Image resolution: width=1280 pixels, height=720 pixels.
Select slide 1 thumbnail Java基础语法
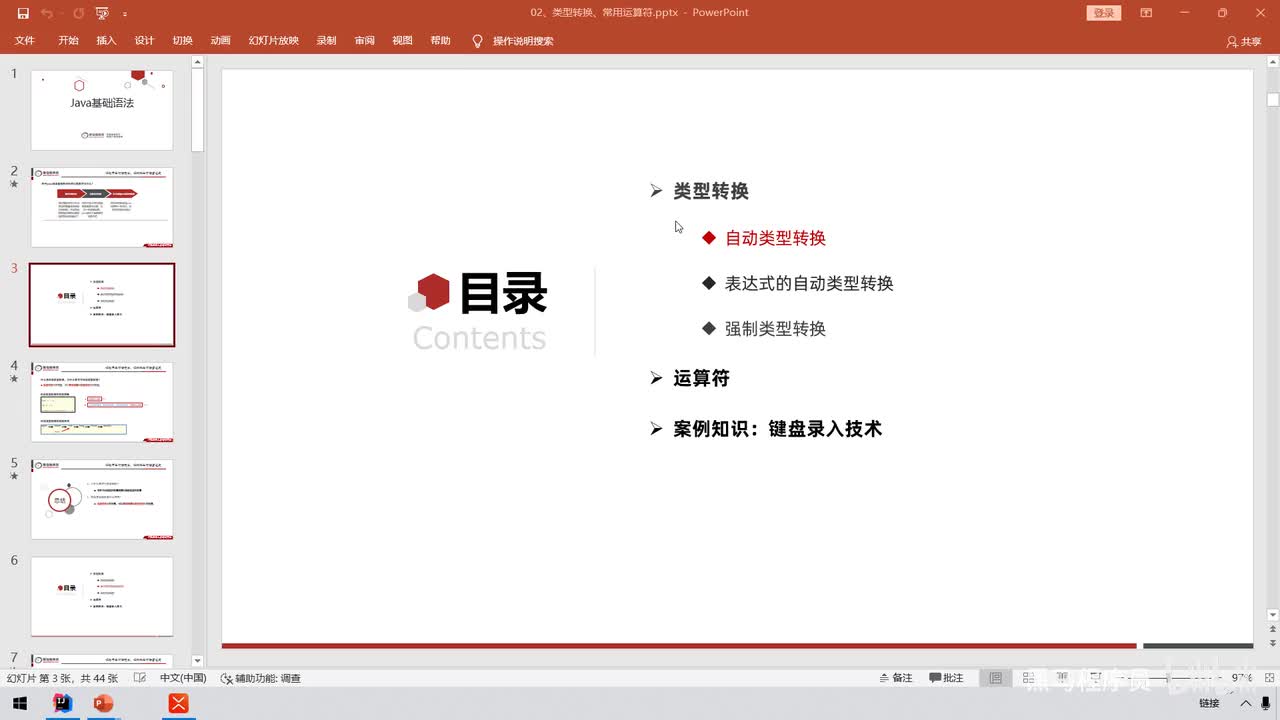coord(102,110)
